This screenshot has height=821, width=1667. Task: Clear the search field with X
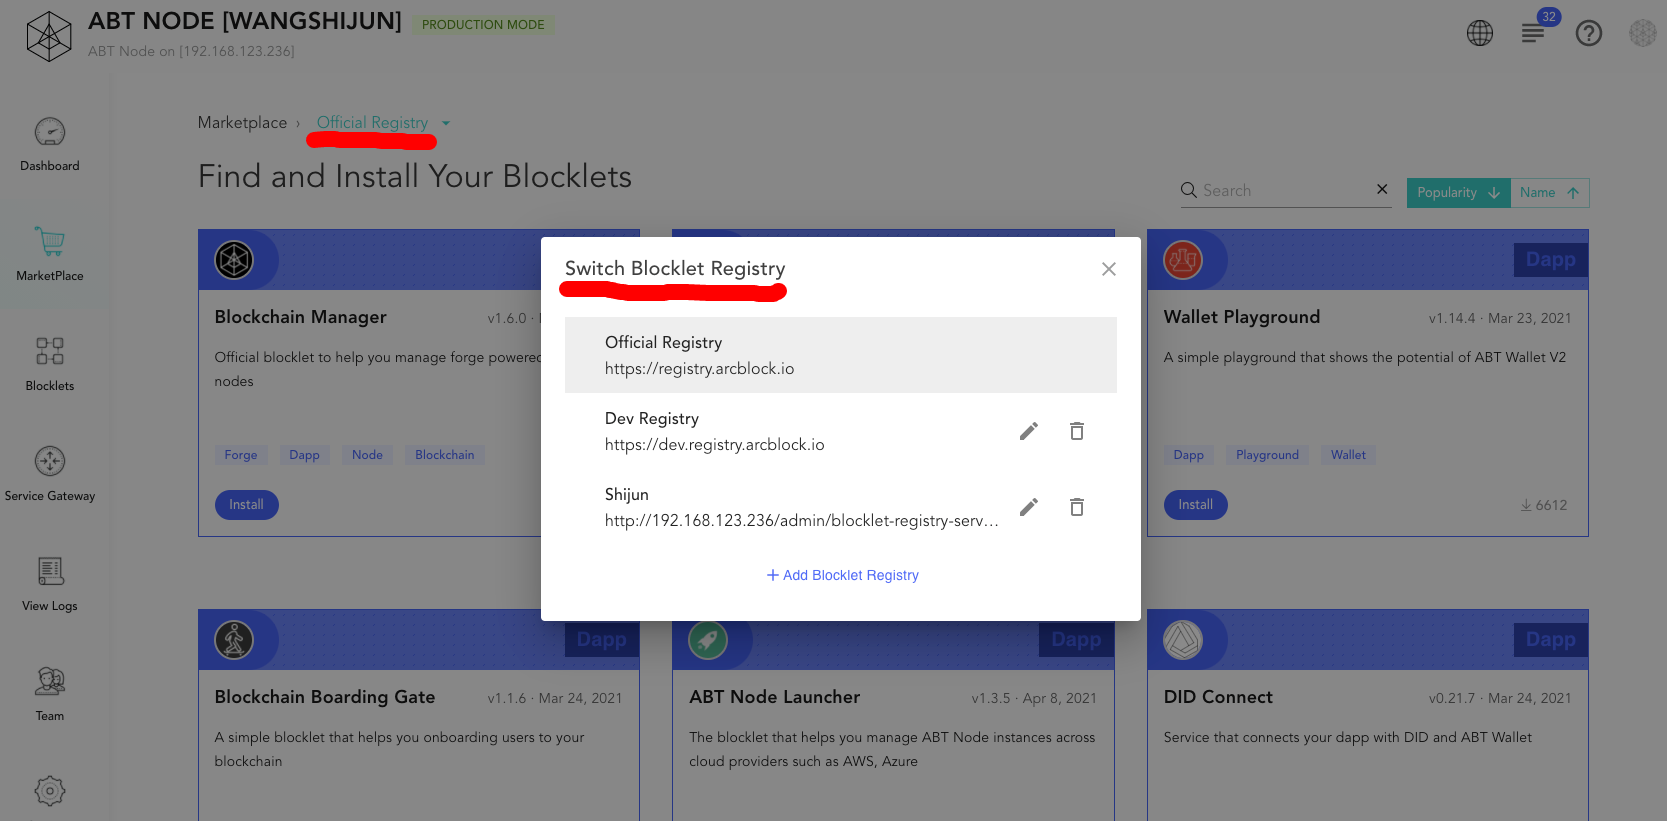[1381, 189]
